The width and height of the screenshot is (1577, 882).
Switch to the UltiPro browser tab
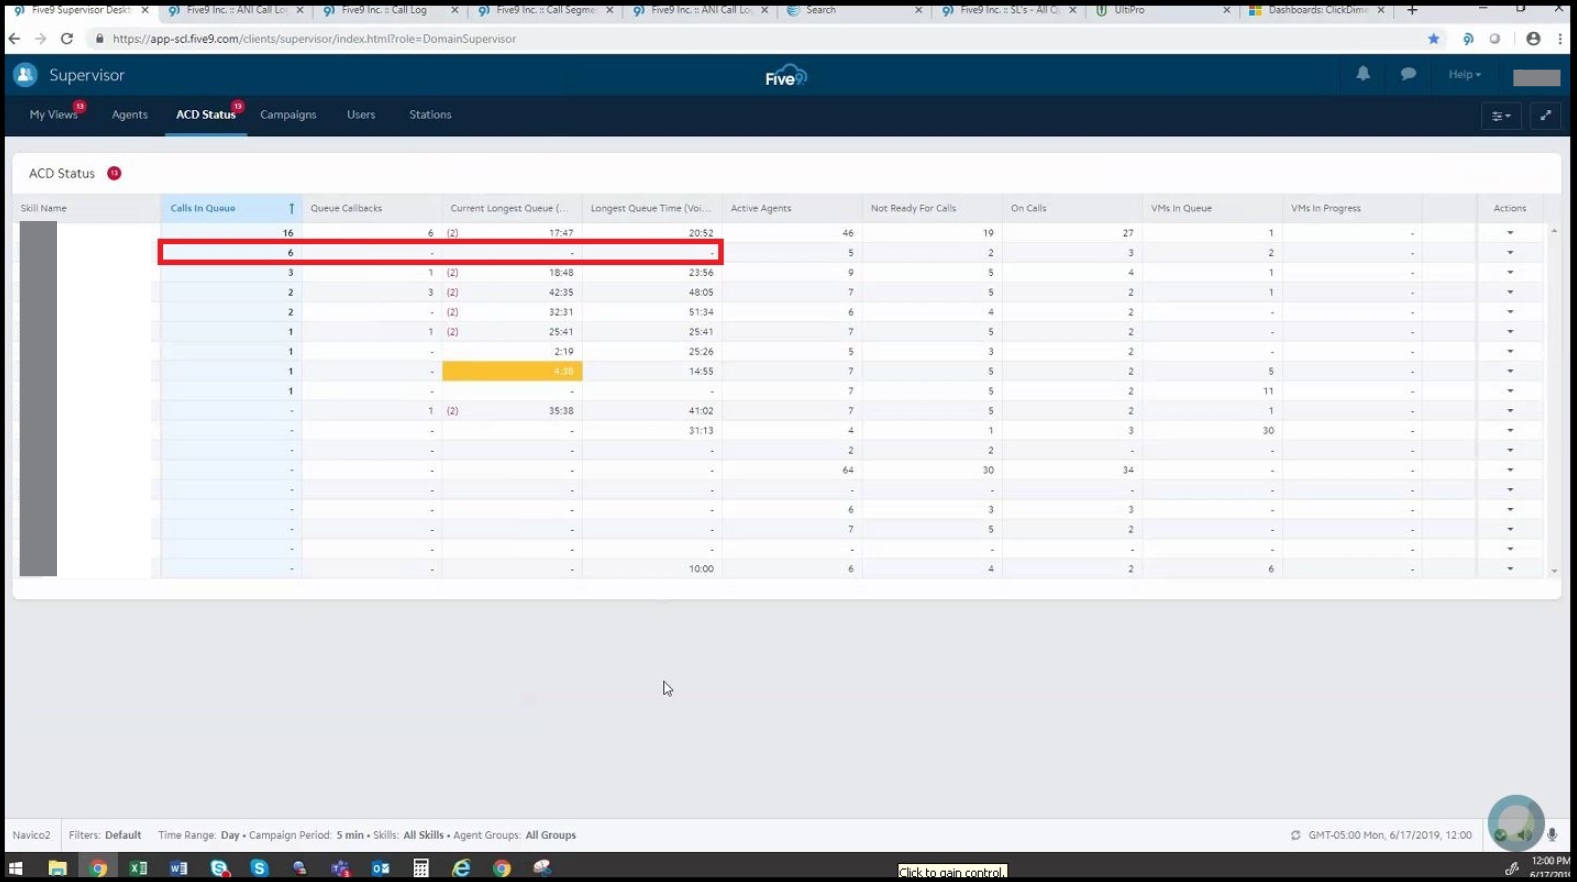(x=1163, y=10)
